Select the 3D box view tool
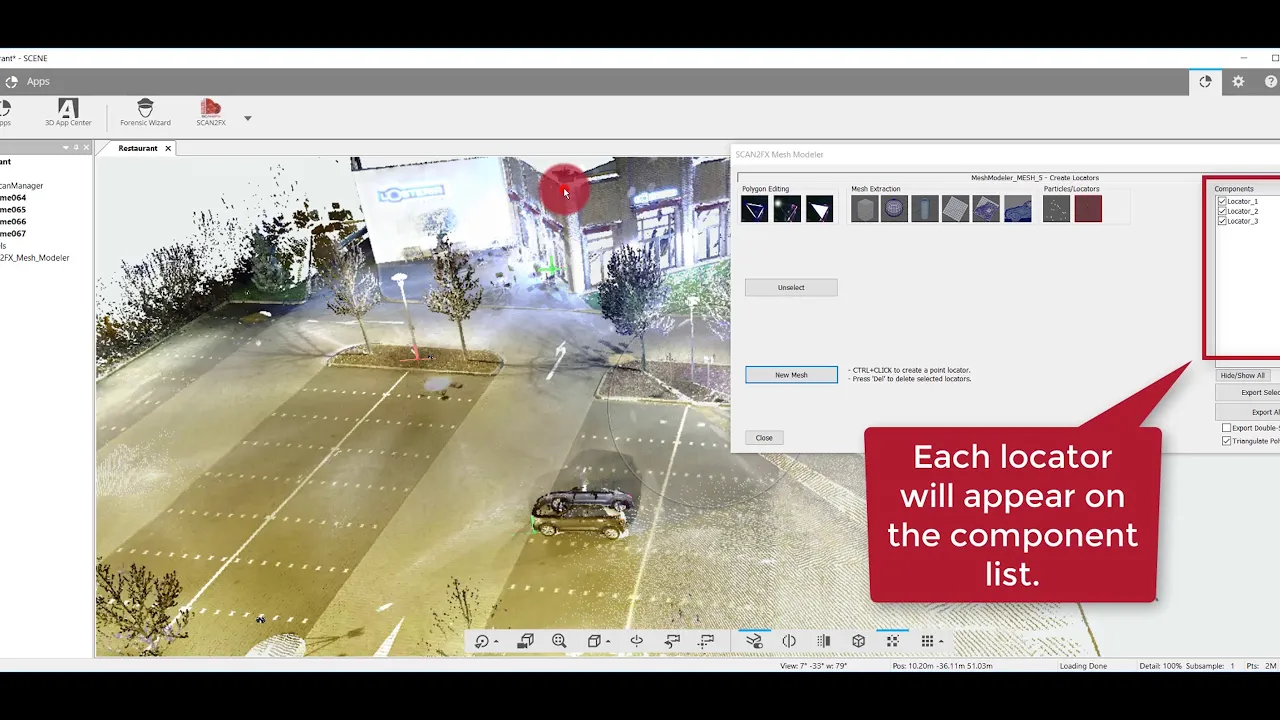 (x=594, y=641)
